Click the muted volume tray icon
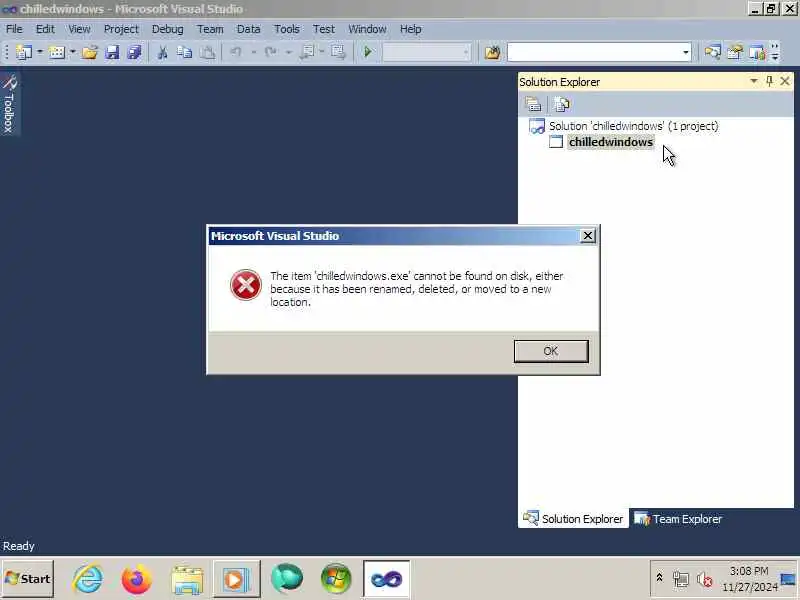The height and width of the screenshot is (600, 800). click(x=705, y=580)
